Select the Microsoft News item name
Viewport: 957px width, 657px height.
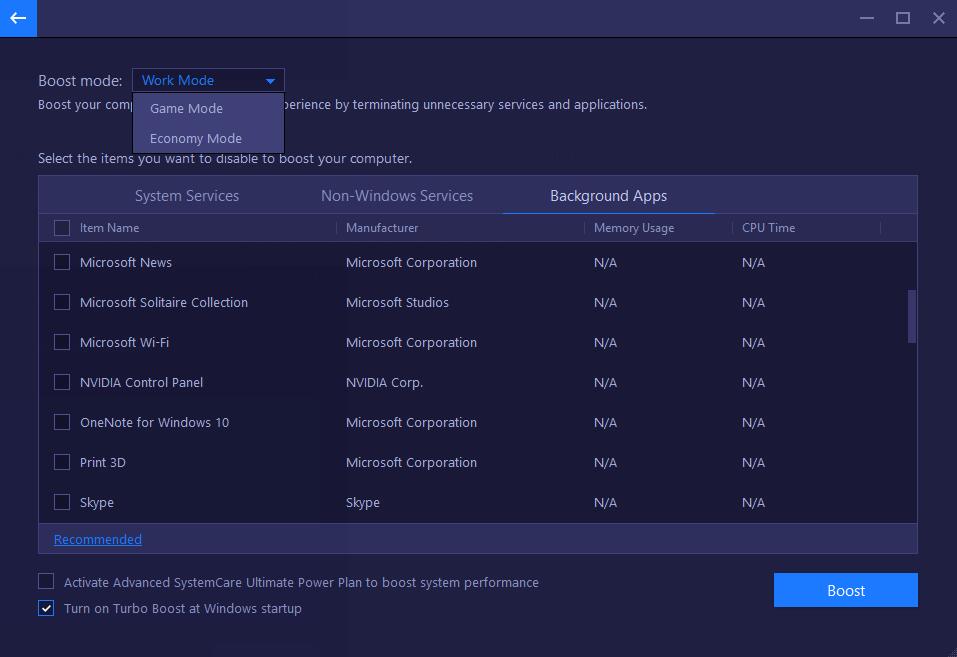pos(126,263)
